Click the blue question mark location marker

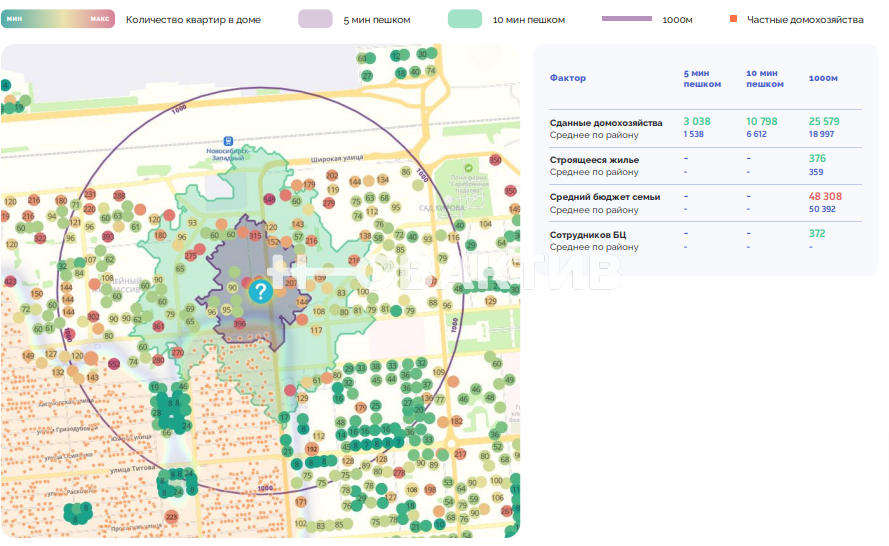click(x=260, y=291)
